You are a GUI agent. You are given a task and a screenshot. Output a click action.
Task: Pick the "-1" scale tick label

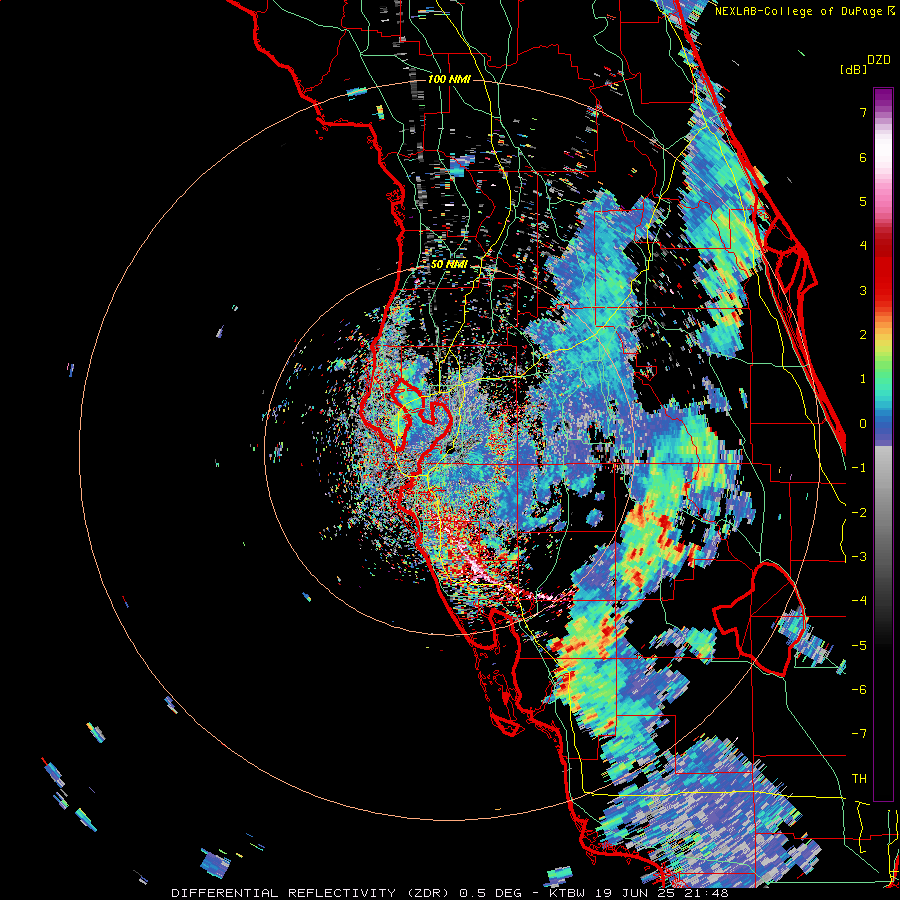(x=859, y=468)
